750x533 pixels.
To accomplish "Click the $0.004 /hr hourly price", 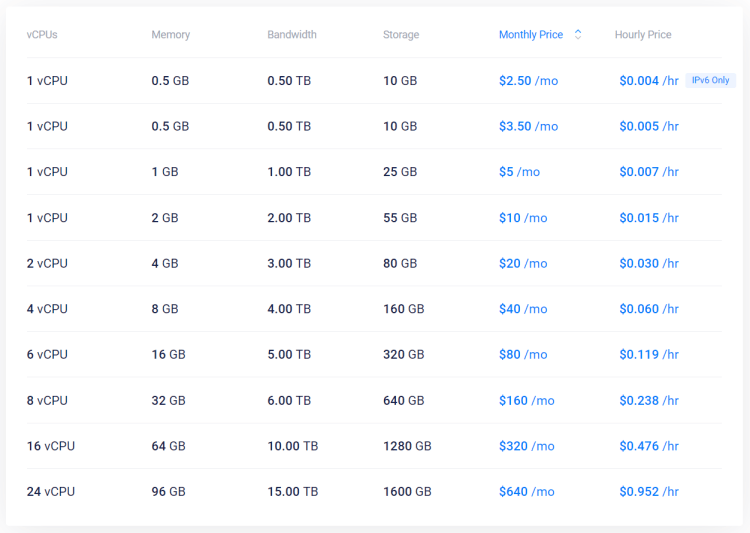I will click(649, 80).
